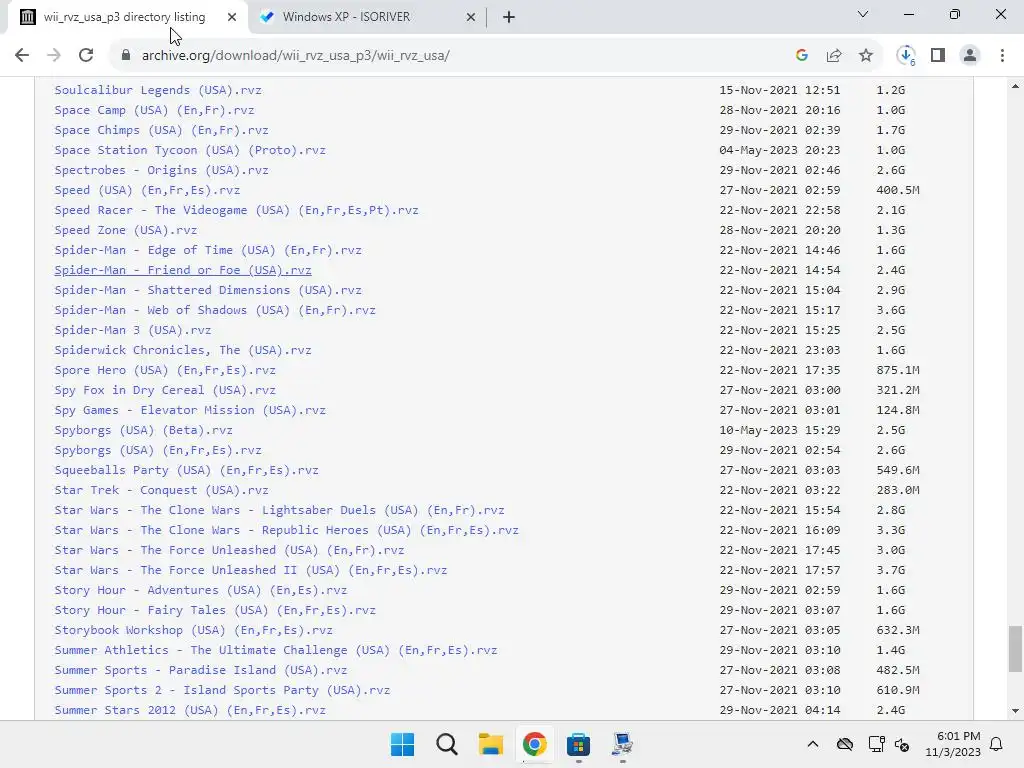Click the forward navigation arrow
The height and width of the screenshot is (768, 1024).
point(54,55)
